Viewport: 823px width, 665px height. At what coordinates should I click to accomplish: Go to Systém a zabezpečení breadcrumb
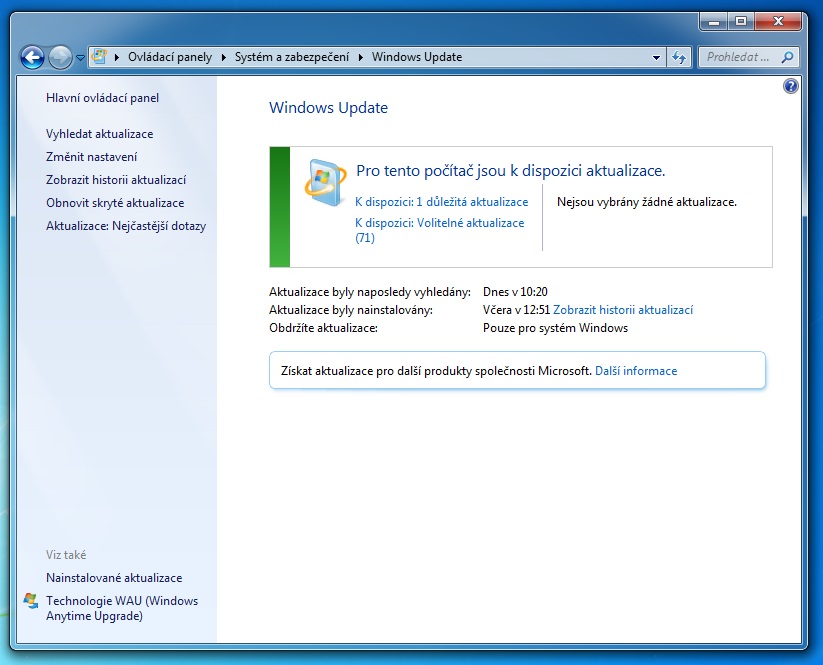292,57
